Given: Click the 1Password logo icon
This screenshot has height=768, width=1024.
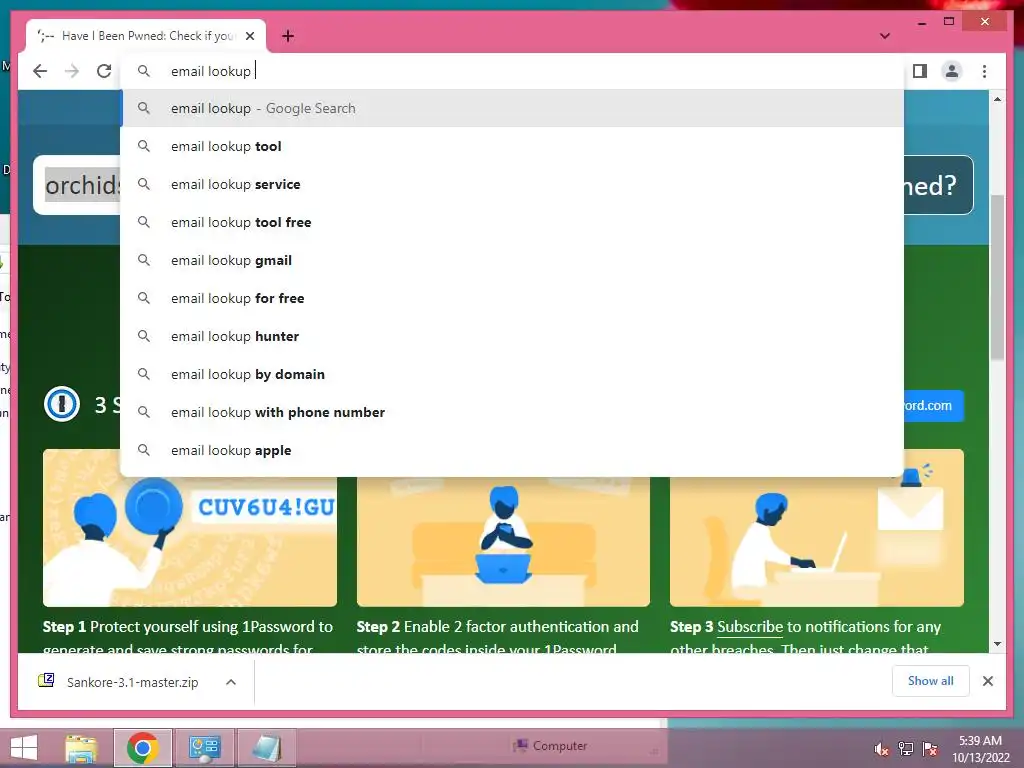Looking at the screenshot, I should [62, 404].
